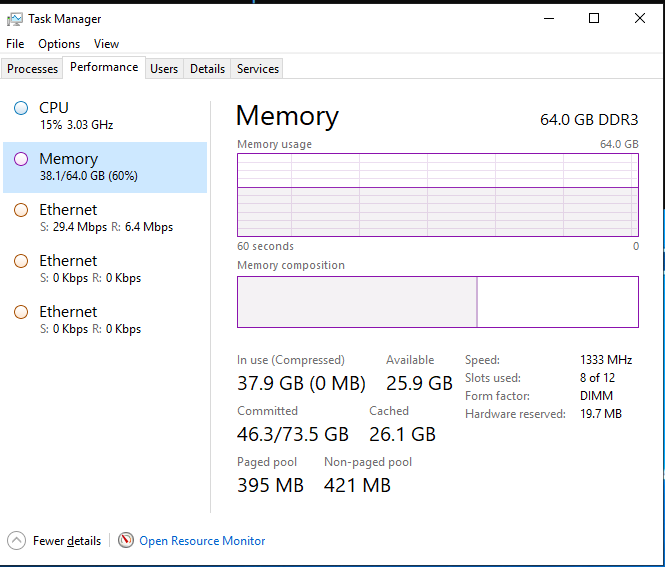Click the Task Manager title bar icon

click(15, 19)
